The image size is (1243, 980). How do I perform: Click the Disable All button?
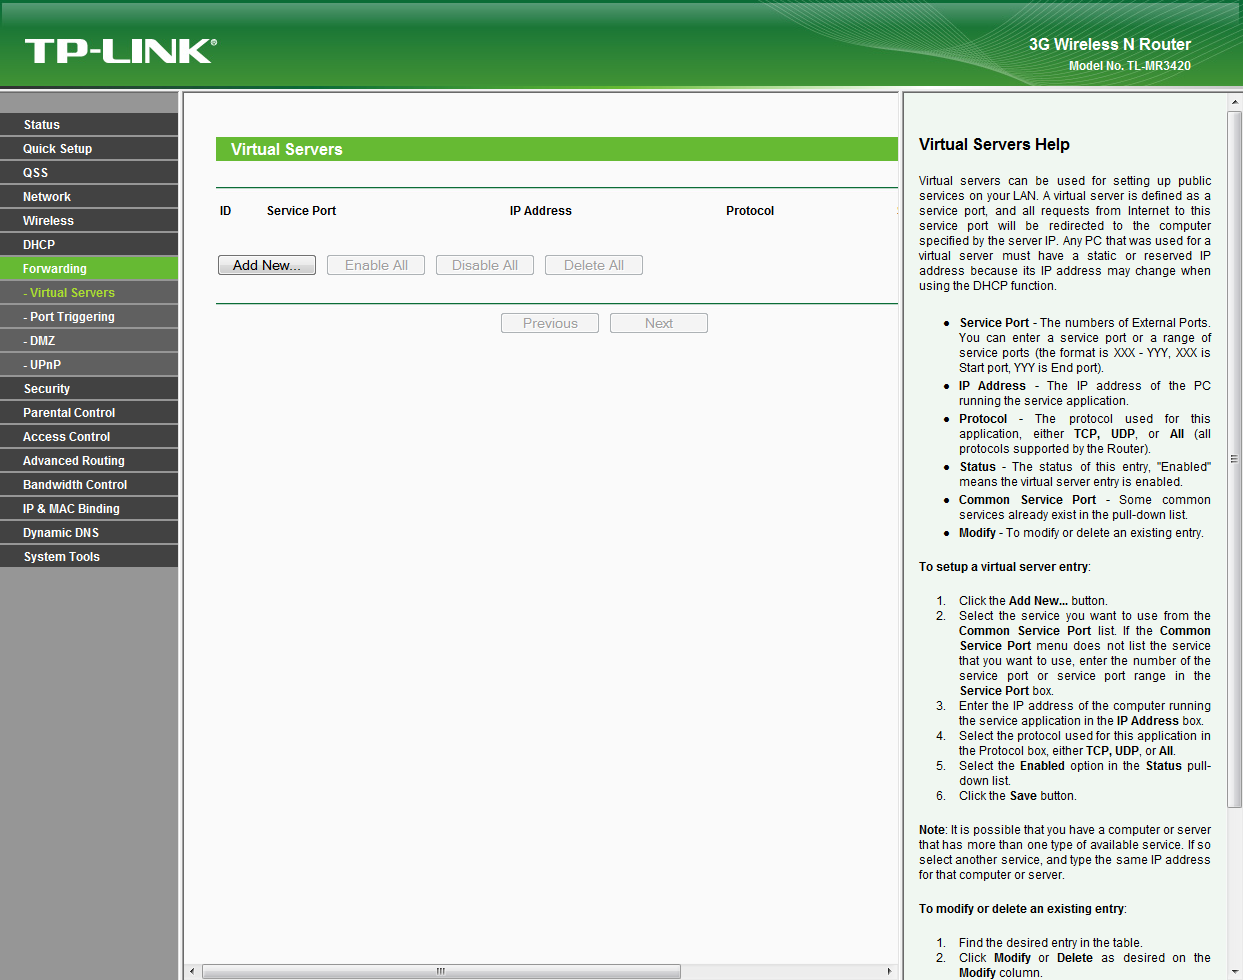pos(485,265)
